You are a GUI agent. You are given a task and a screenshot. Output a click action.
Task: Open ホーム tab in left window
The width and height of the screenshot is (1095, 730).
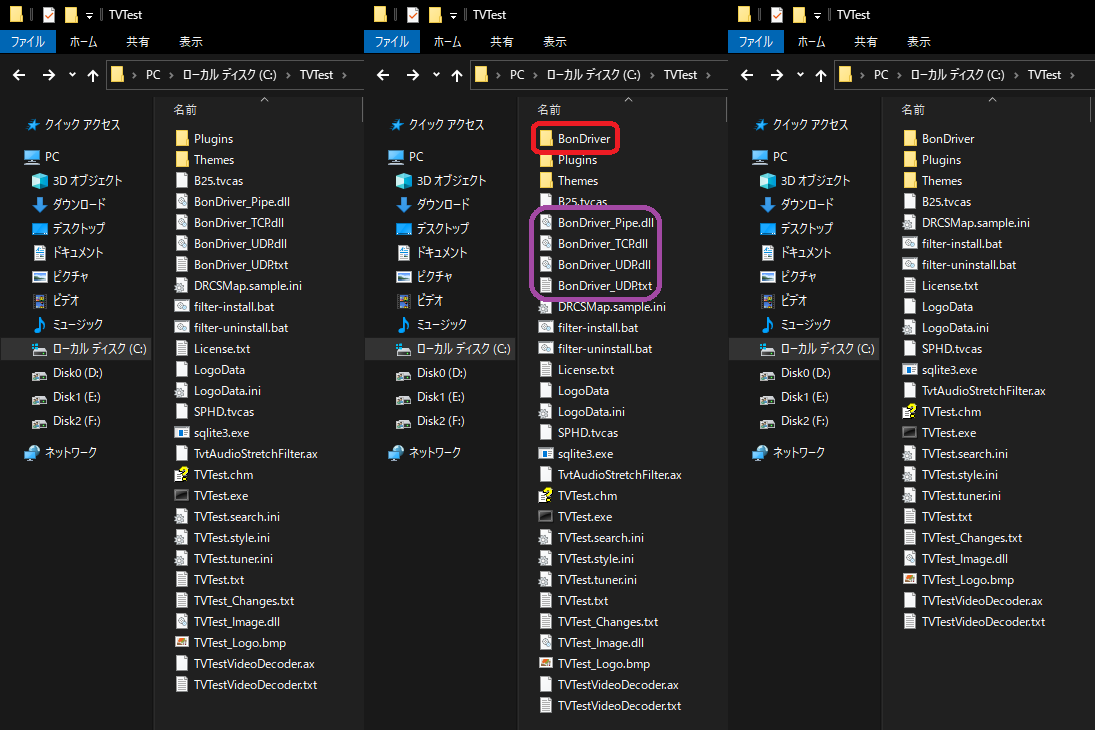(x=84, y=42)
